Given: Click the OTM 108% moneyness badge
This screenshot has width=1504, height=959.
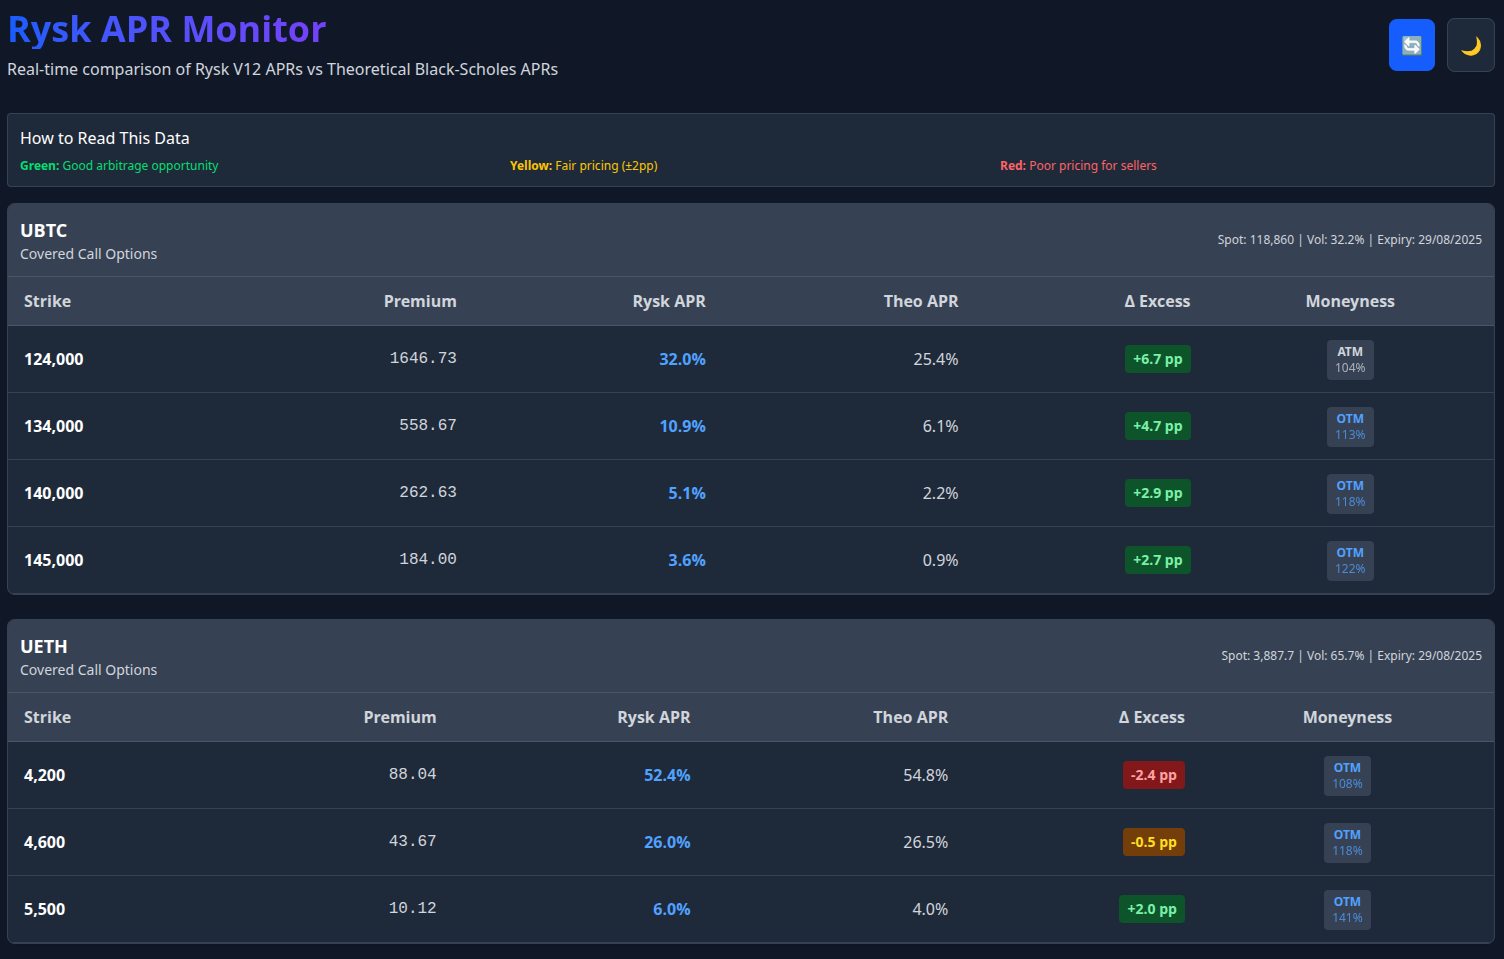Looking at the screenshot, I should pos(1347,776).
